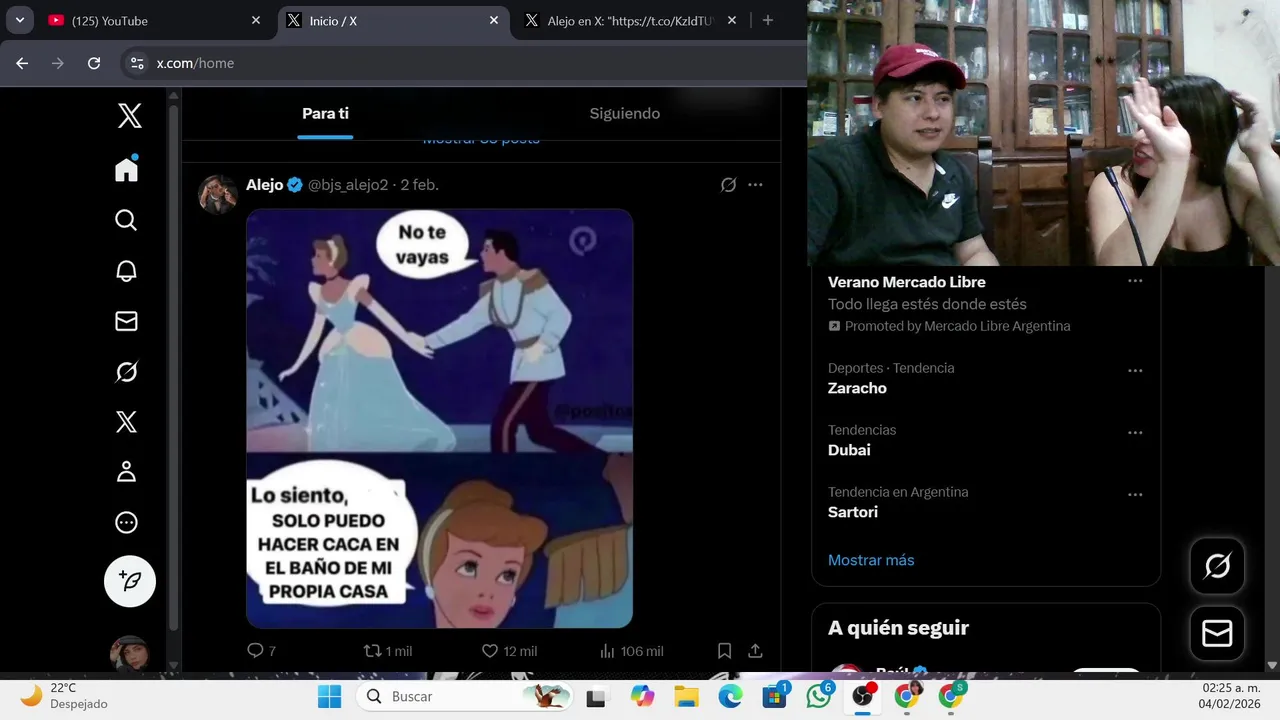Open Notifications bell icon
Image resolution: width=1280 pixels, height=720 pixels.
pos(126,270)
